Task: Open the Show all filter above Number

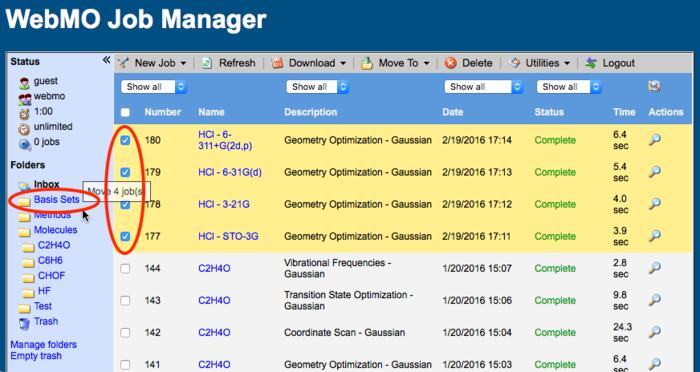Action: [x=154, y=87]
